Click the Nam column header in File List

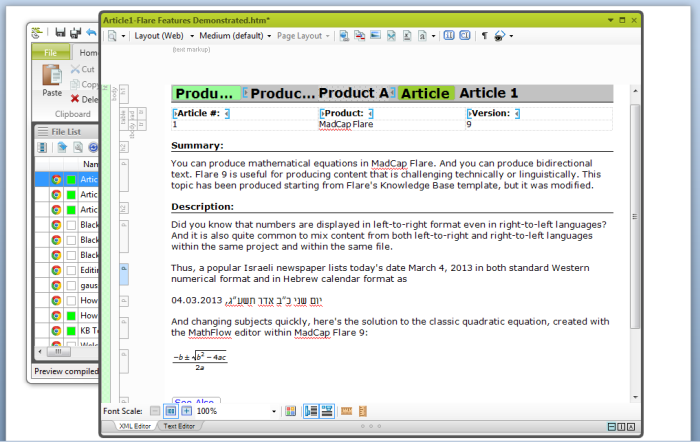coord(90,164)
